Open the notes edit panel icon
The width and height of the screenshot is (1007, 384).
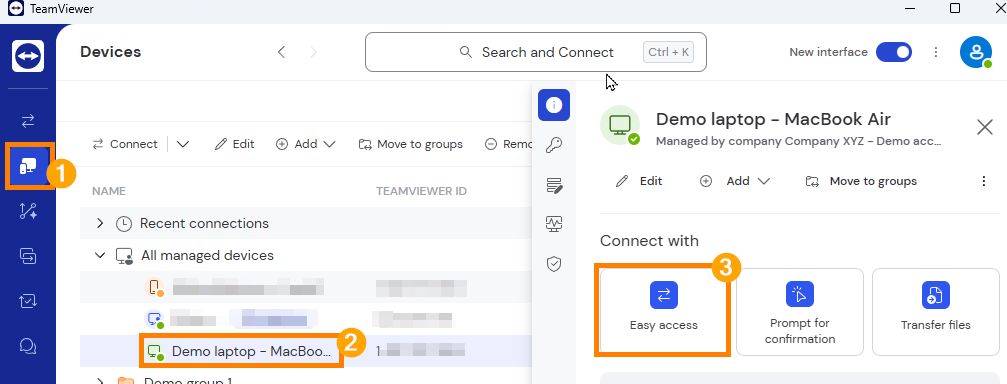tap(554, 186)
